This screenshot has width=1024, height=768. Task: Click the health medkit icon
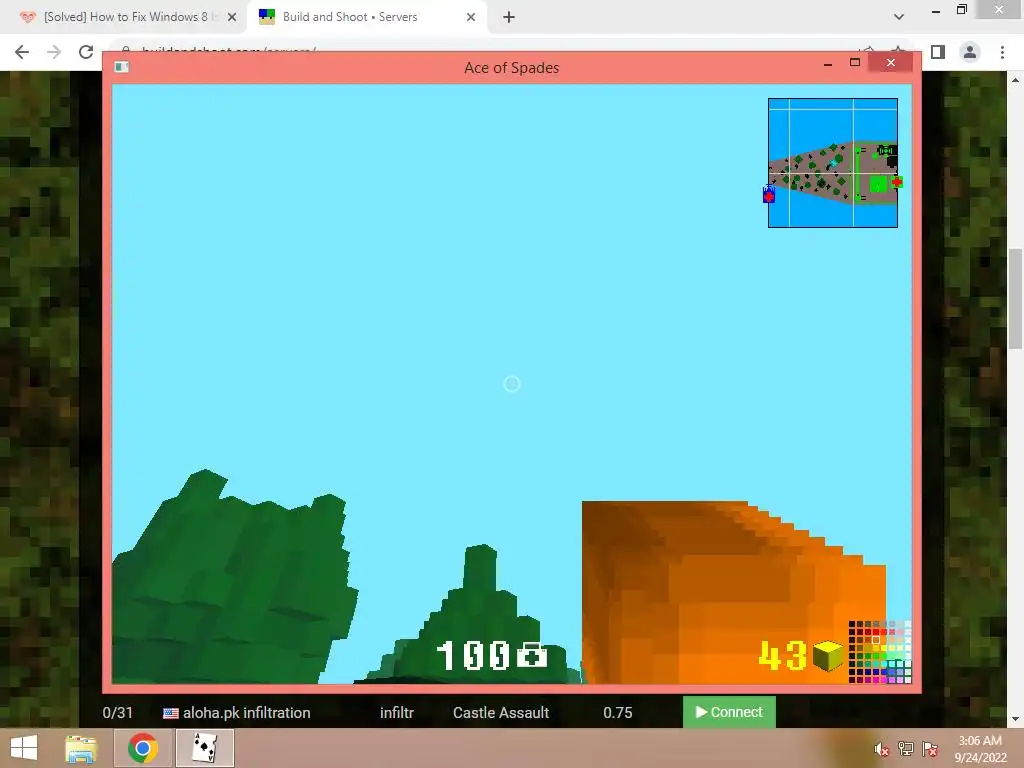point(532,655)
